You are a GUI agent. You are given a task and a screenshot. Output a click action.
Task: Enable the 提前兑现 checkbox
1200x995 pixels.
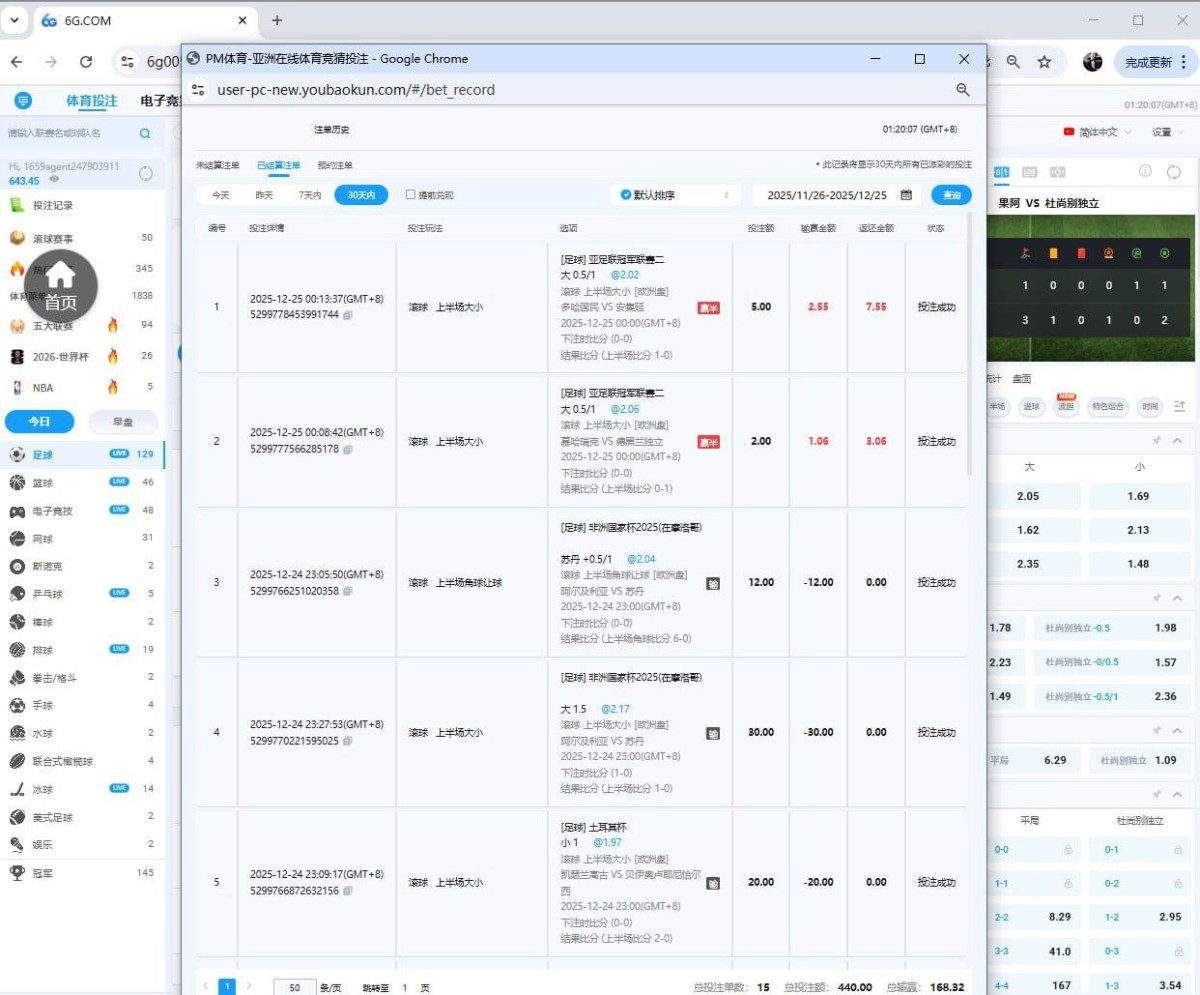tap(411, 195)
